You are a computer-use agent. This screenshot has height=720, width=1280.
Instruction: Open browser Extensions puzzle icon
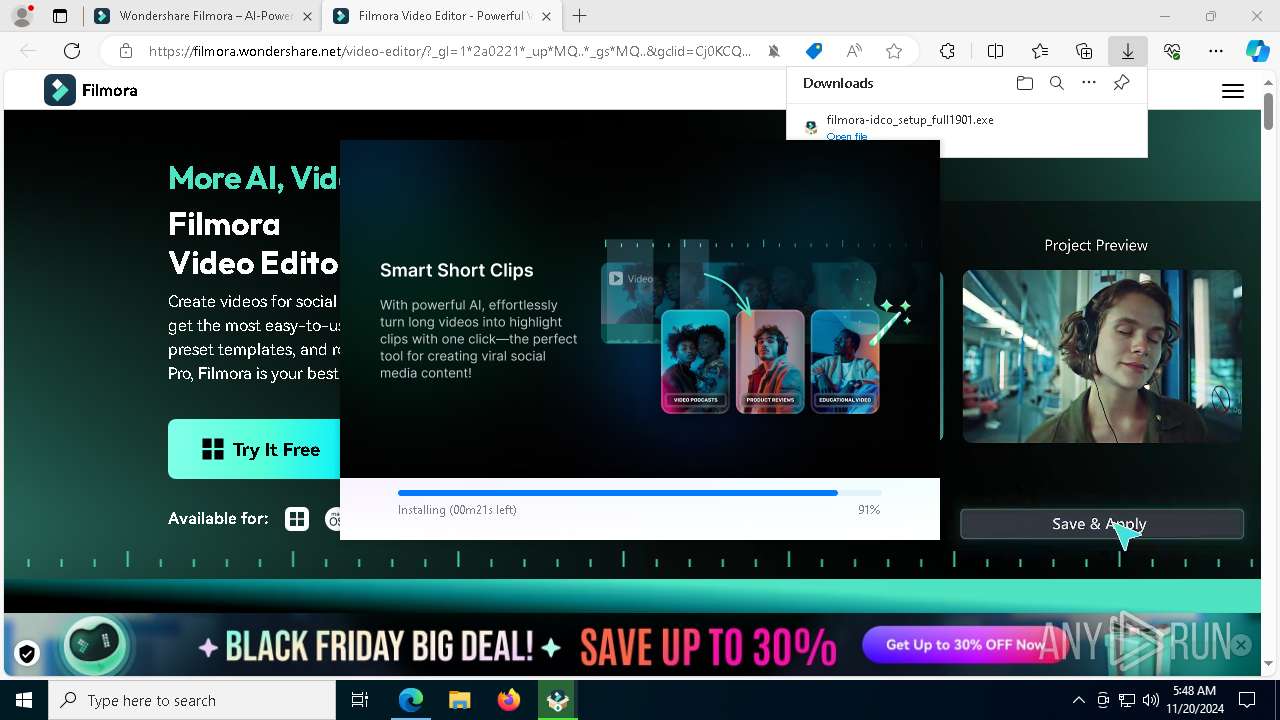pos(947,51)
